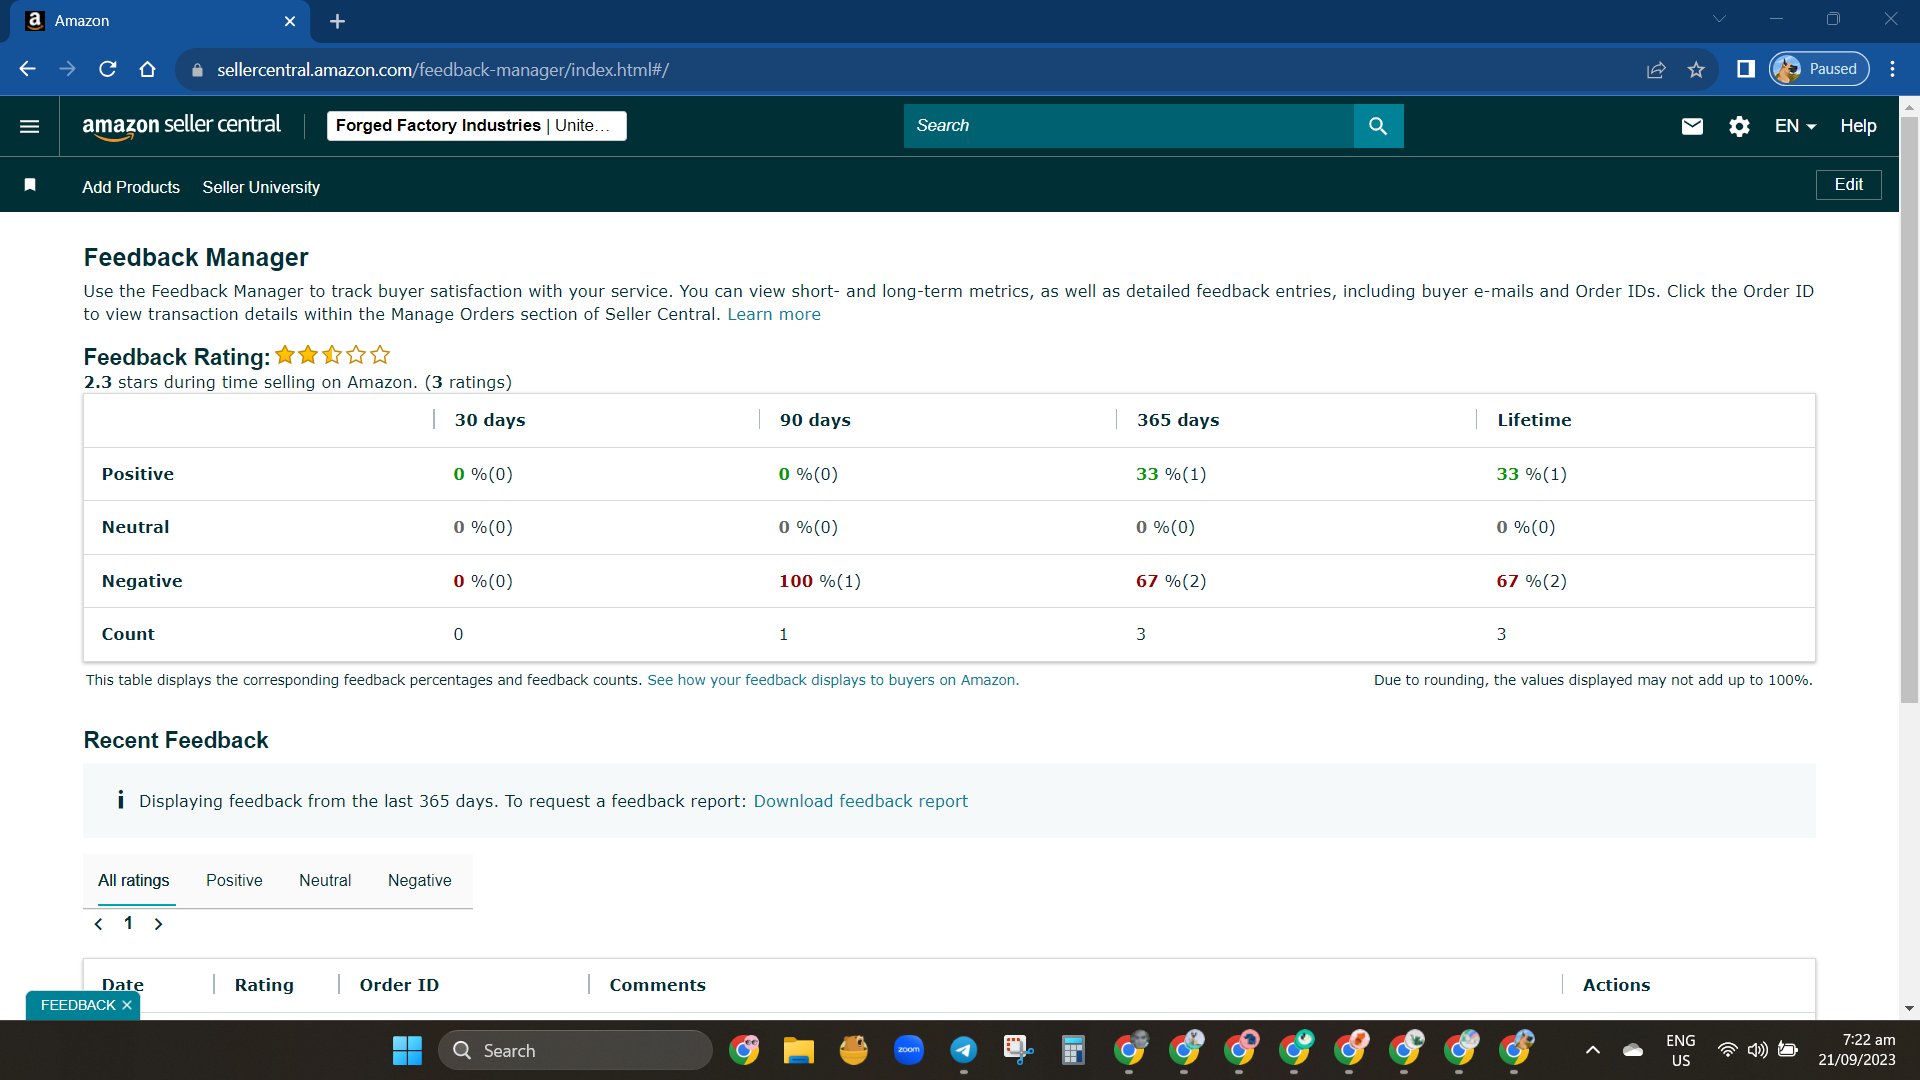Select the All ratings tab
Image resolution: width=1920 pixels, height=1080 pixels.
[134, 881]
